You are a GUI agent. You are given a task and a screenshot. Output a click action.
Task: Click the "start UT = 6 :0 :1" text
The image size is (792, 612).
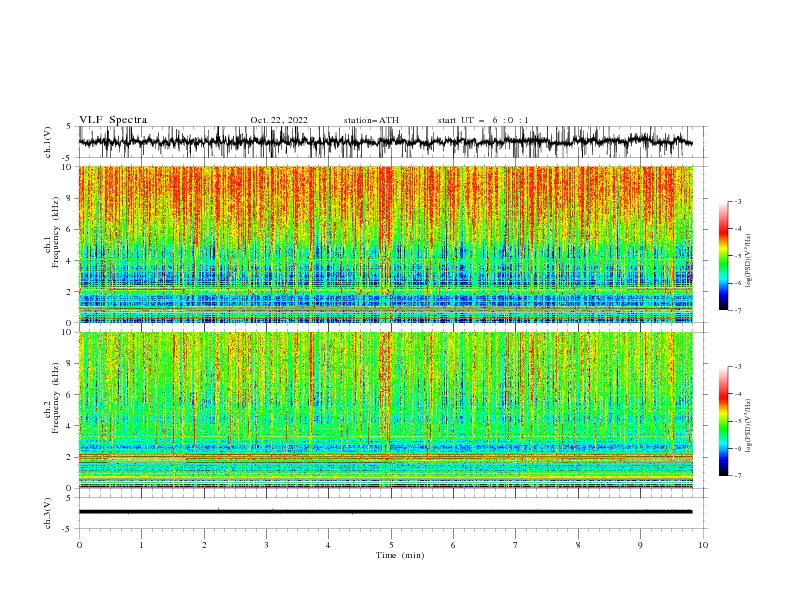(x=483, y=120)
